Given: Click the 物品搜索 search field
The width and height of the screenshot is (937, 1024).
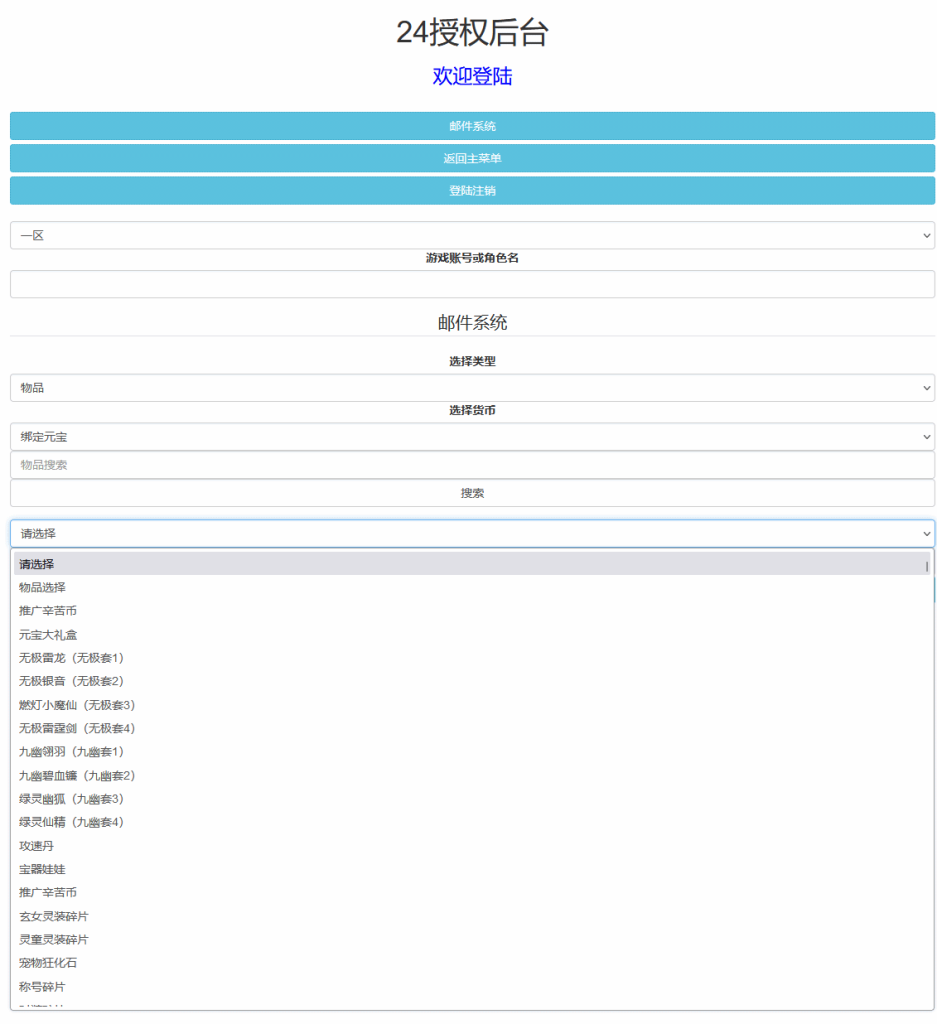Looking at the screenshot, I should click(x=472, y=465).
